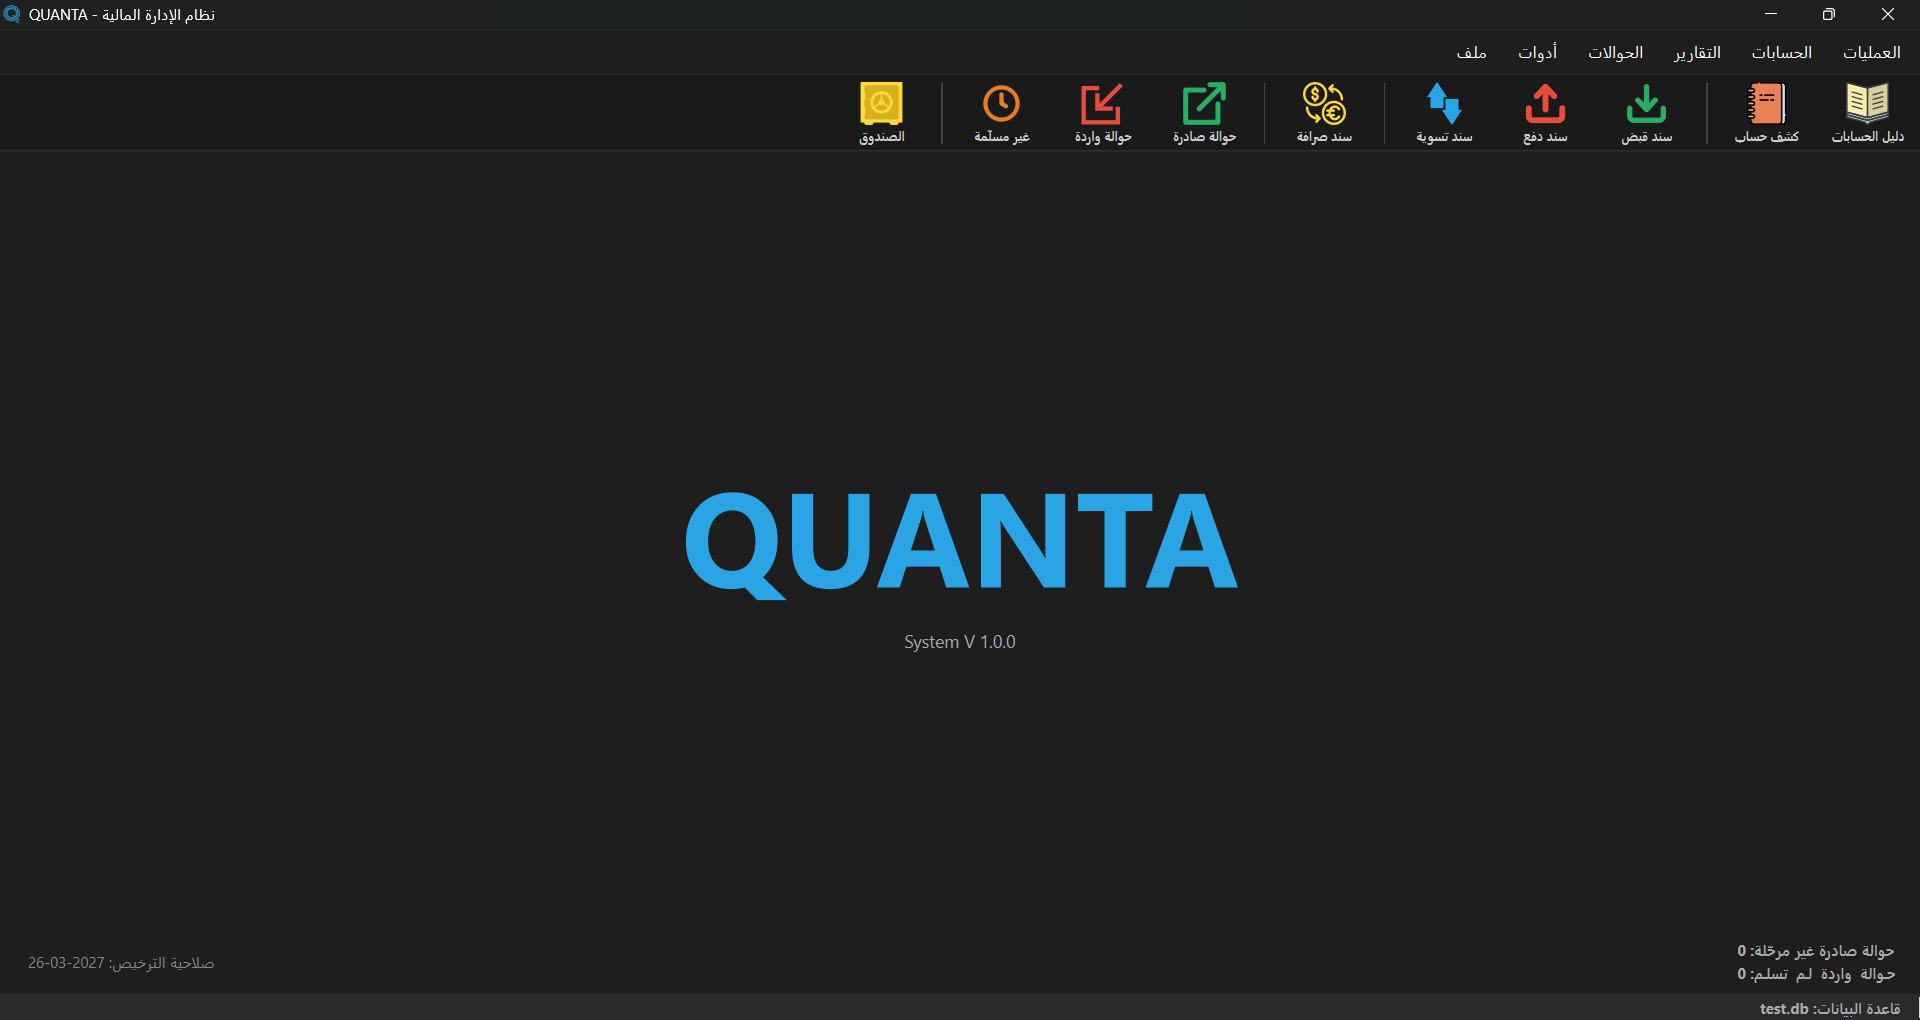The width and height of the screenshot is (1920, 1020).
Task: Open the الحوالات (Transfers) menu
Action: (1615, 52)
